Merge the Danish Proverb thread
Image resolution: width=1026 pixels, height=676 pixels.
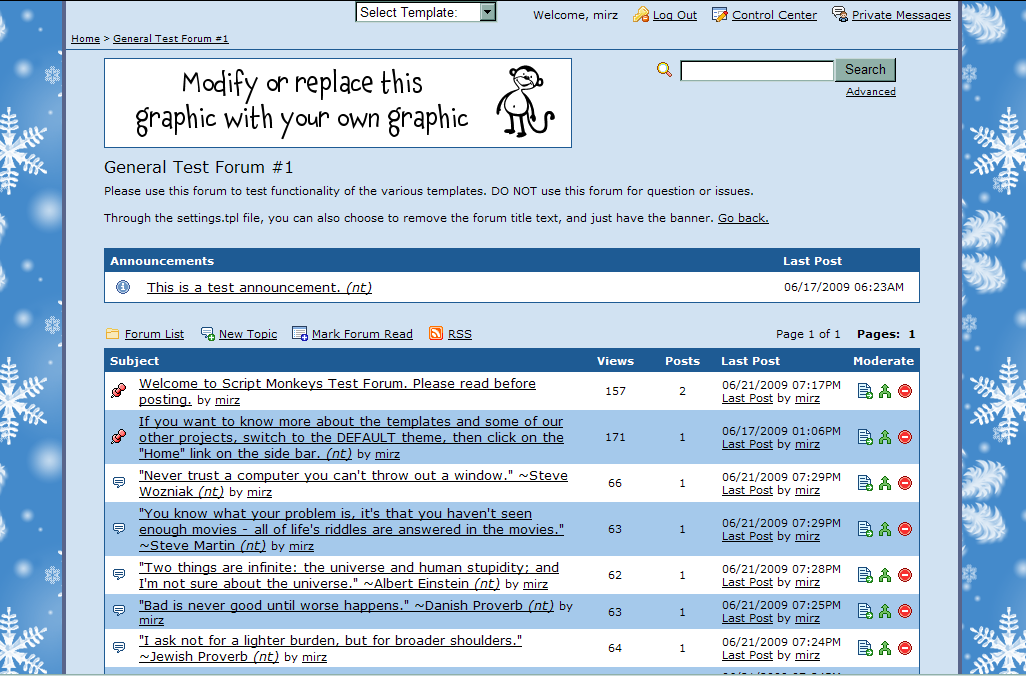coord(885,611)
